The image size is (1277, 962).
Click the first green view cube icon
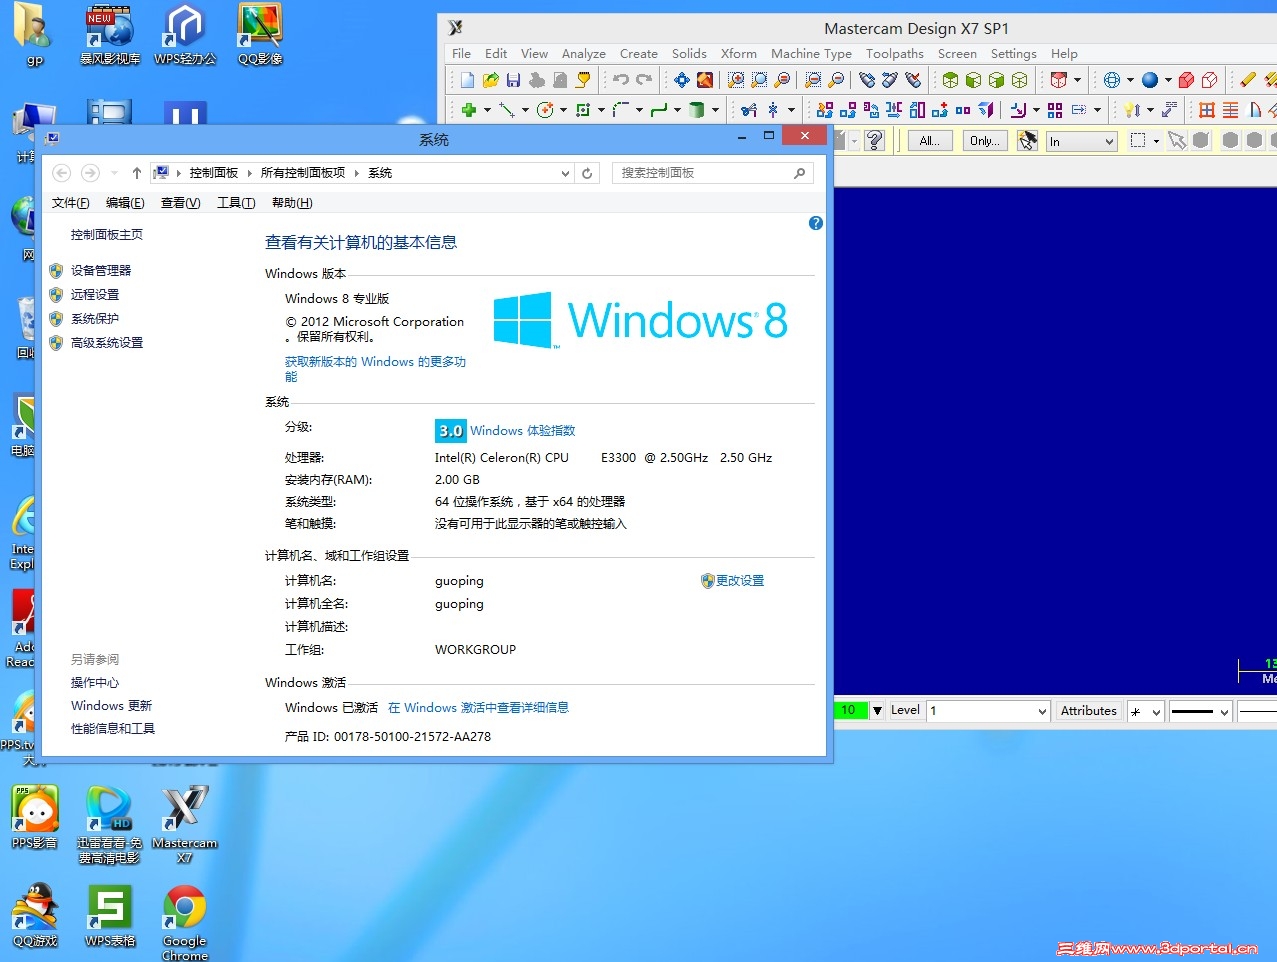950,80
